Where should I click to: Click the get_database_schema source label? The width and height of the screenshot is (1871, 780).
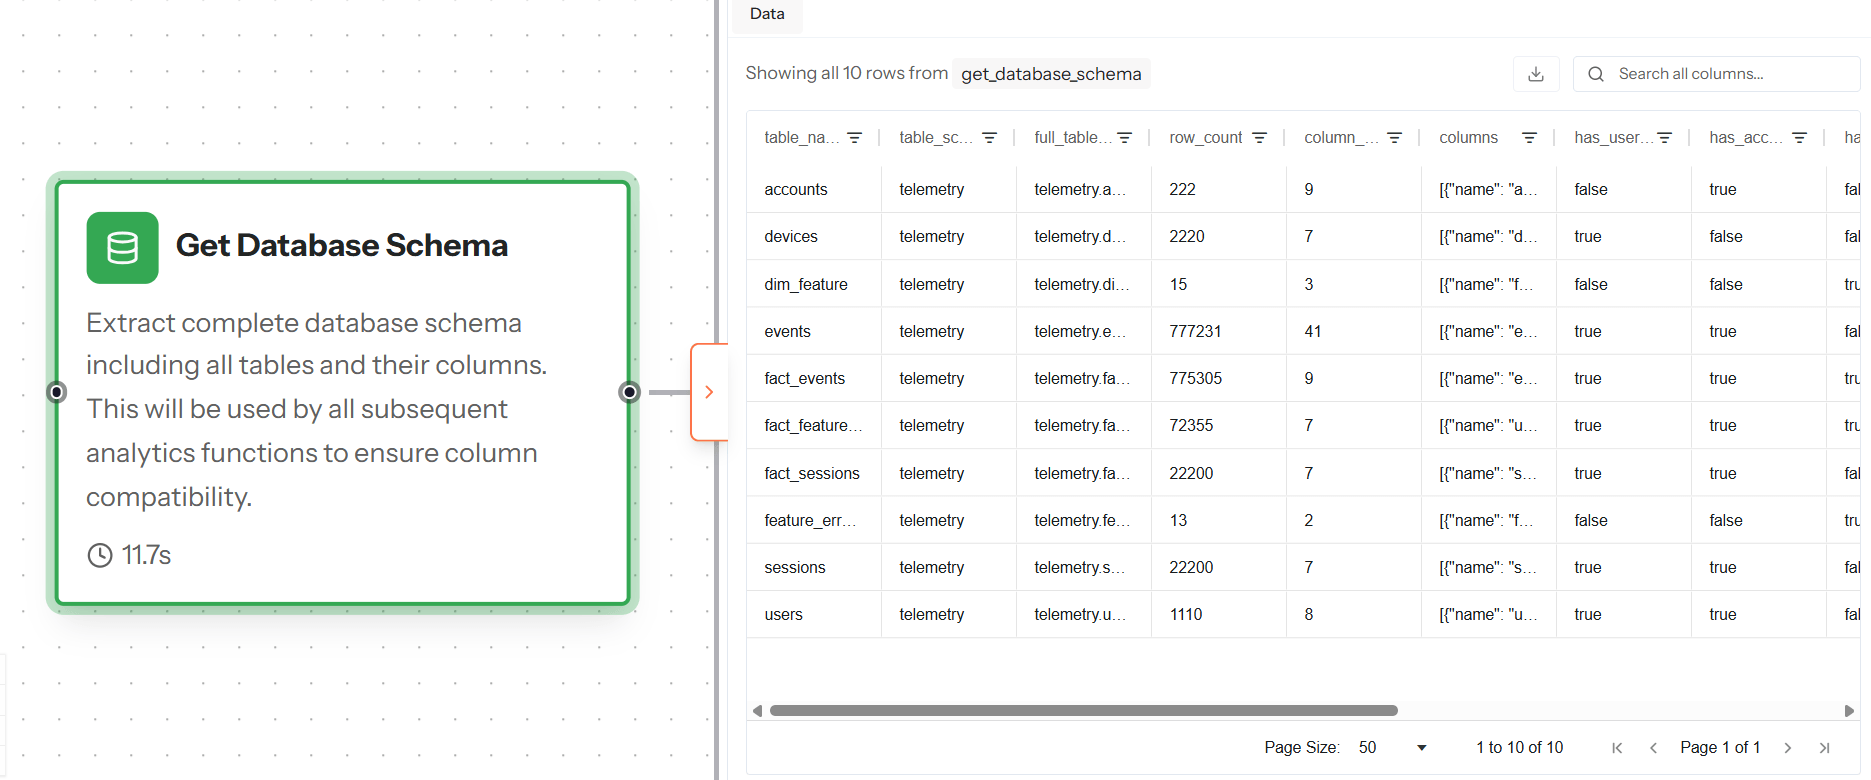pos(1051,74)
